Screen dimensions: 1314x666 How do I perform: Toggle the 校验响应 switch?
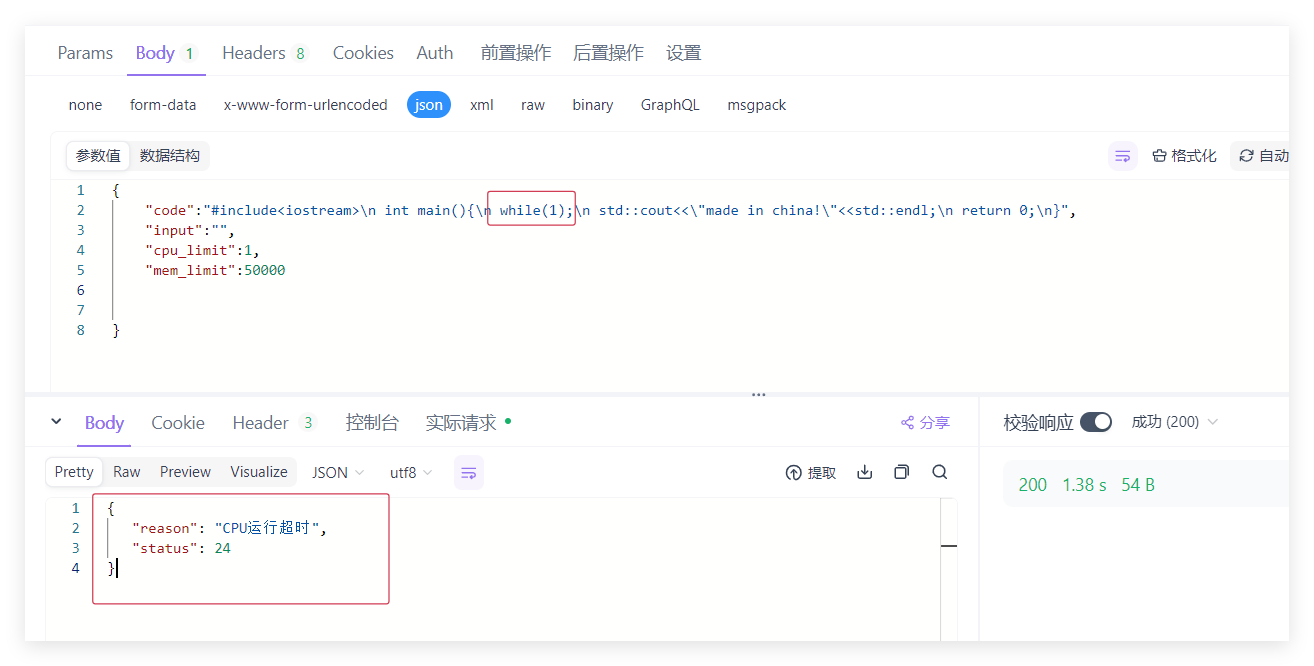click(1096, 422)
